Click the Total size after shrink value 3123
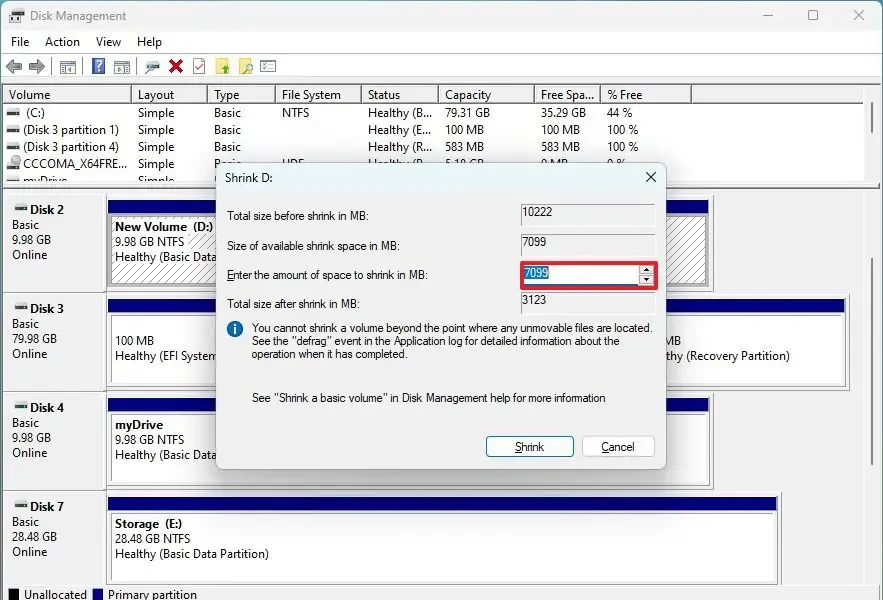This screenshot has height=600, width=883. (x=587, y=301)
